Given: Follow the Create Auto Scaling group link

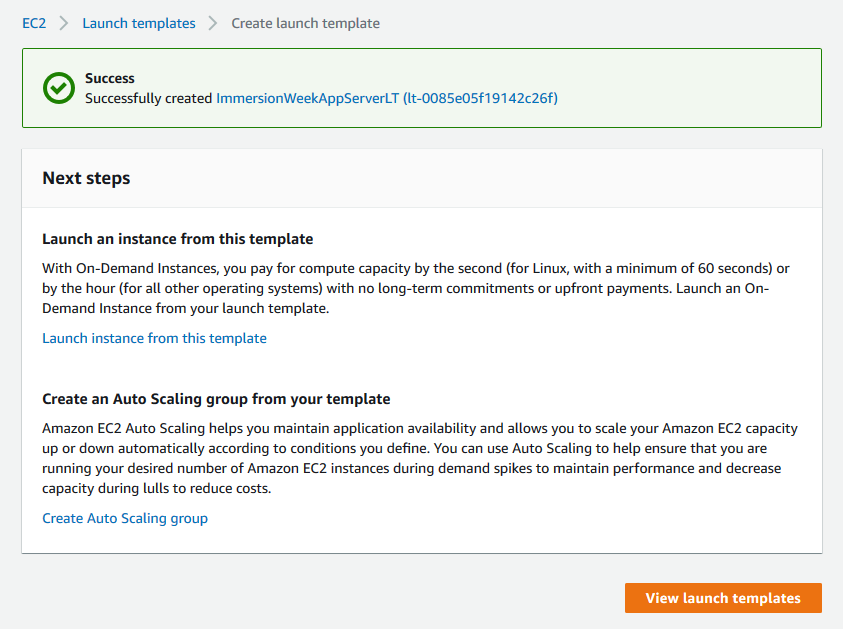Looking at the screenshot, I should (125, 518).
